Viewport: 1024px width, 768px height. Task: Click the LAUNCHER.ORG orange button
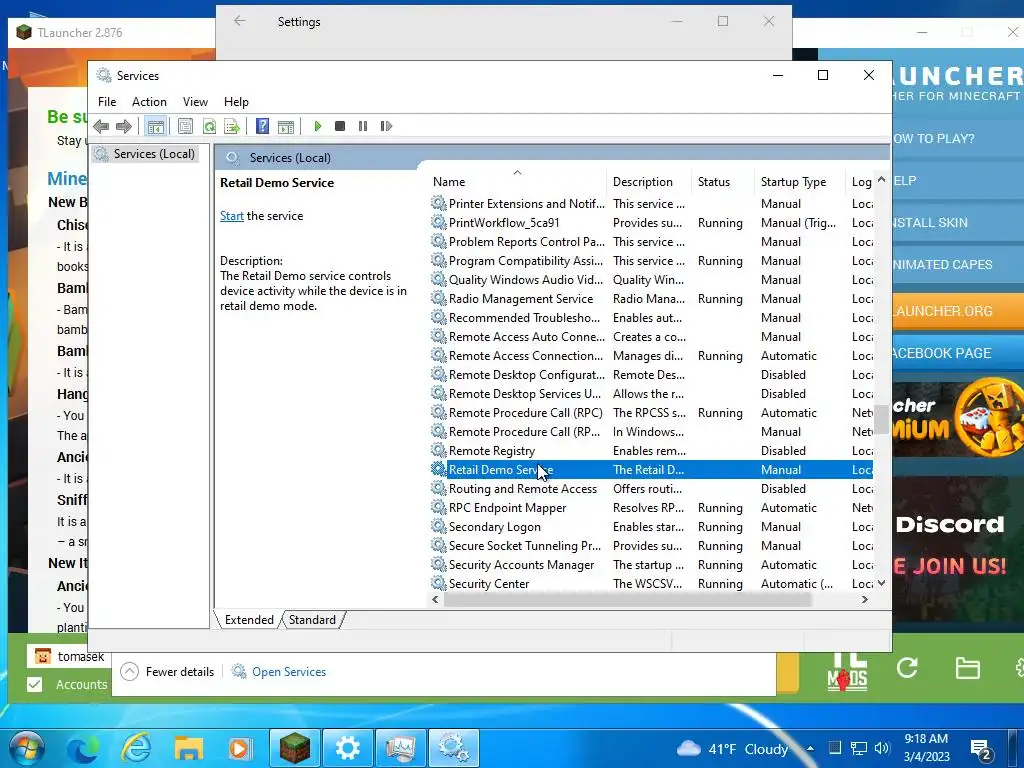pyautogui.click(x=958, y=311)
